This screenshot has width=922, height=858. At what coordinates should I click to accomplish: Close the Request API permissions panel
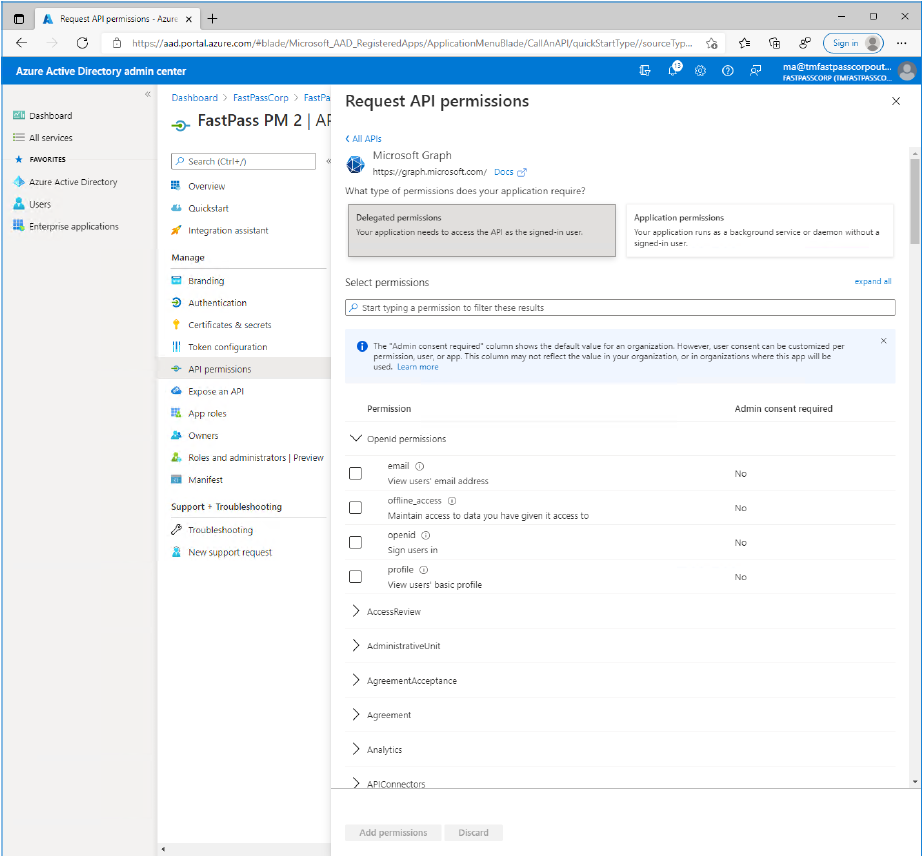(895, 101)
